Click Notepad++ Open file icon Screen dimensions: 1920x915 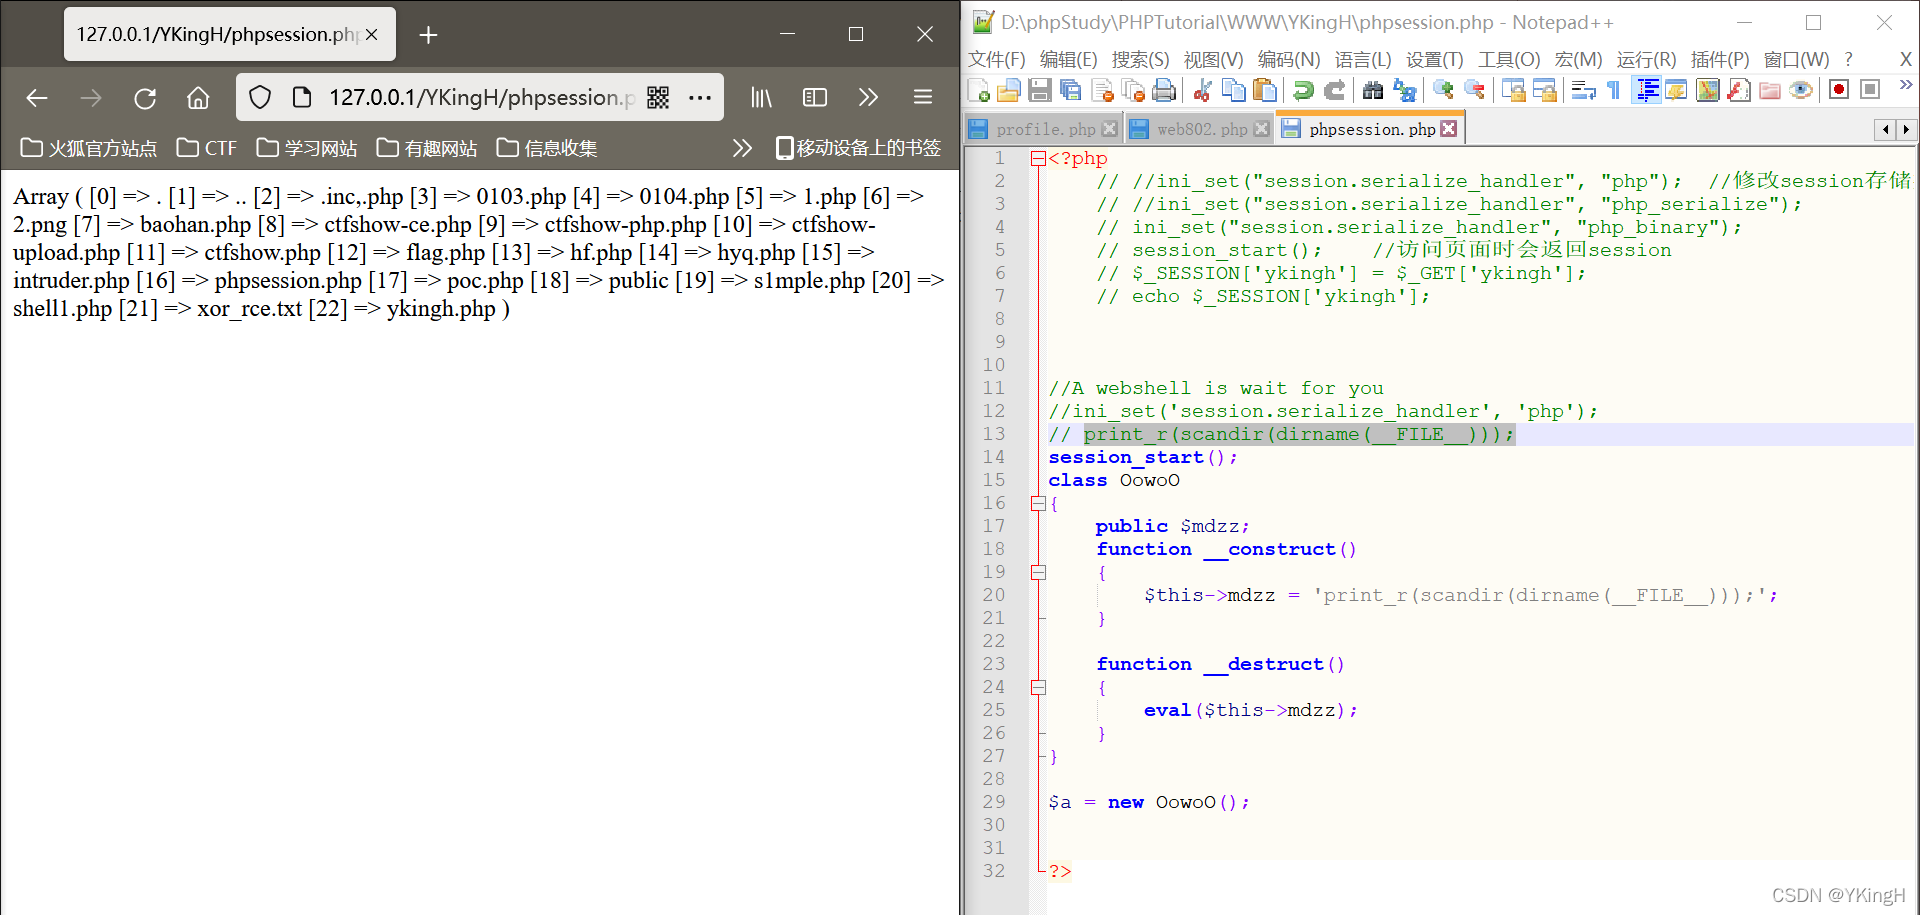(1009, 91)
